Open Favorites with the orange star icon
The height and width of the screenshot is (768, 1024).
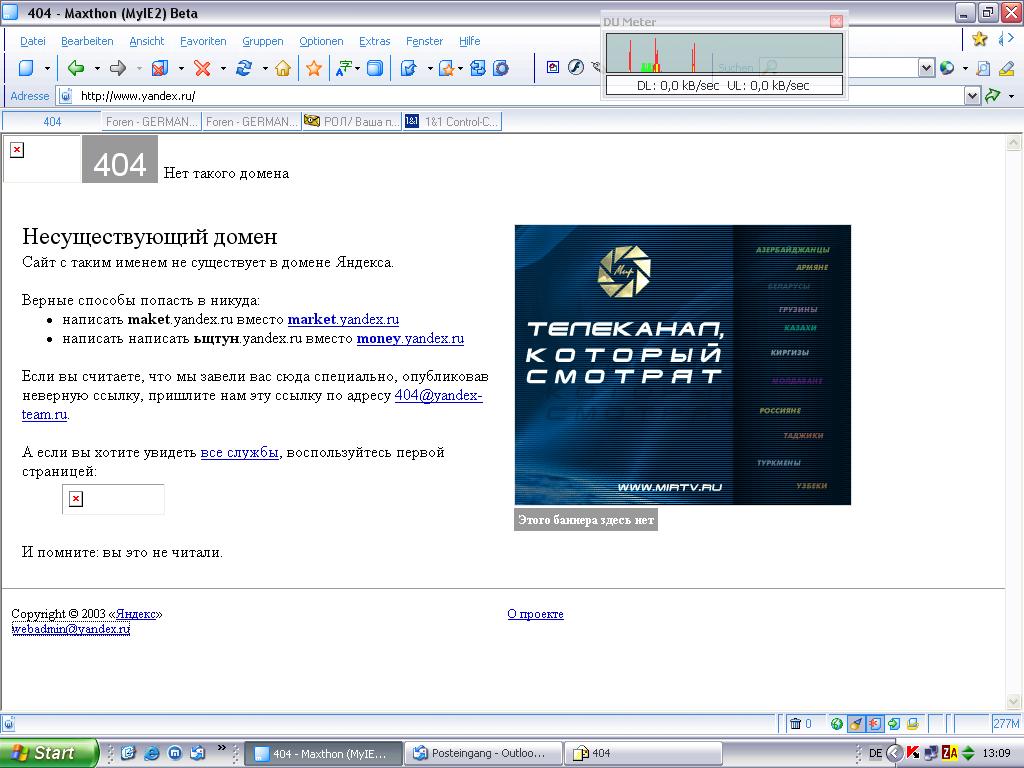pyautogui.click(x=314, y=68)
